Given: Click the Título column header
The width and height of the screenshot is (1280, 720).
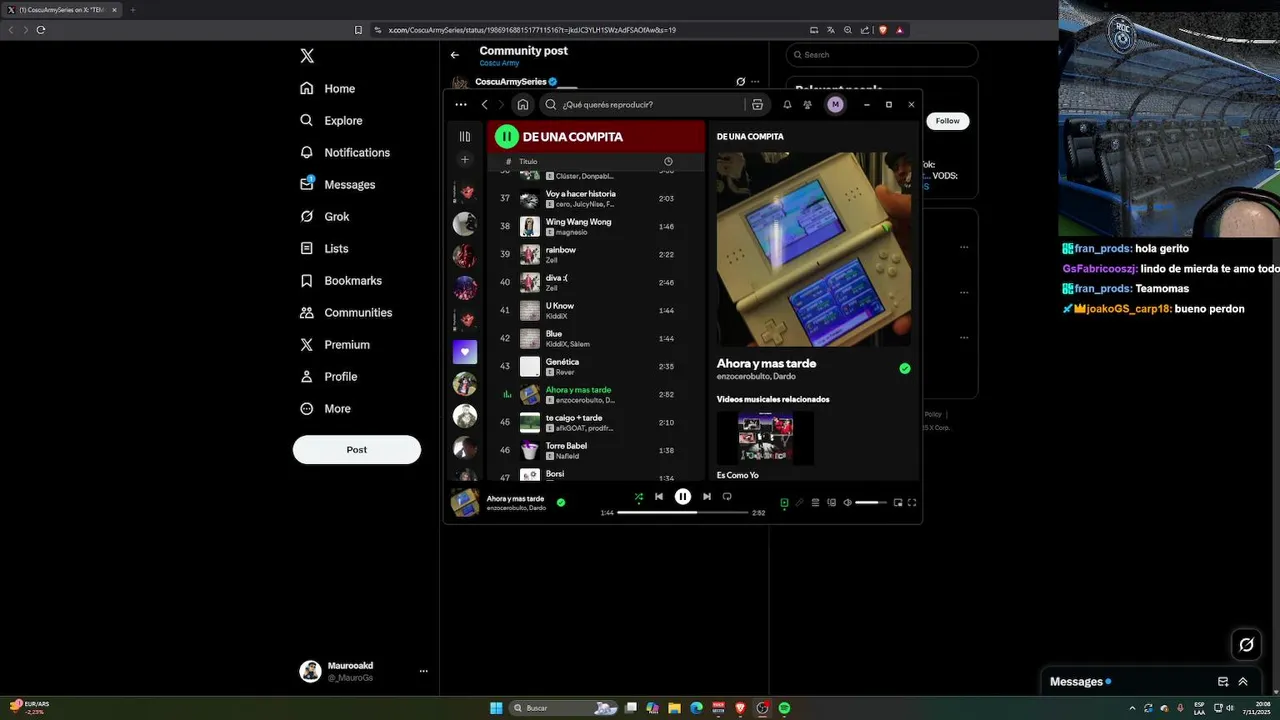Looking at the screenshot, I should point(528,161).
